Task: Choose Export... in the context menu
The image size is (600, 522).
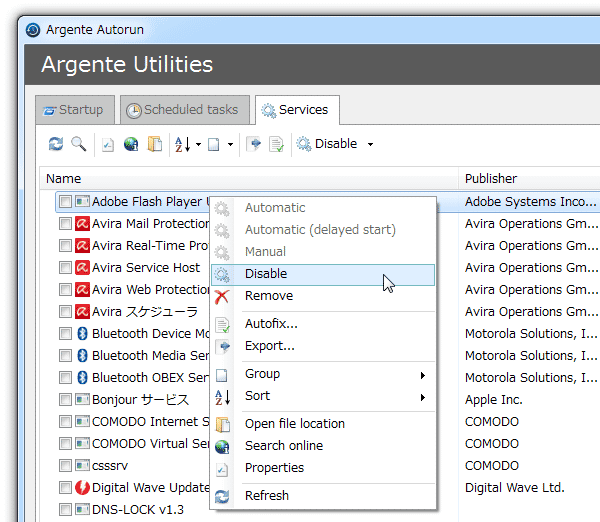Action: tap(323, 346)
